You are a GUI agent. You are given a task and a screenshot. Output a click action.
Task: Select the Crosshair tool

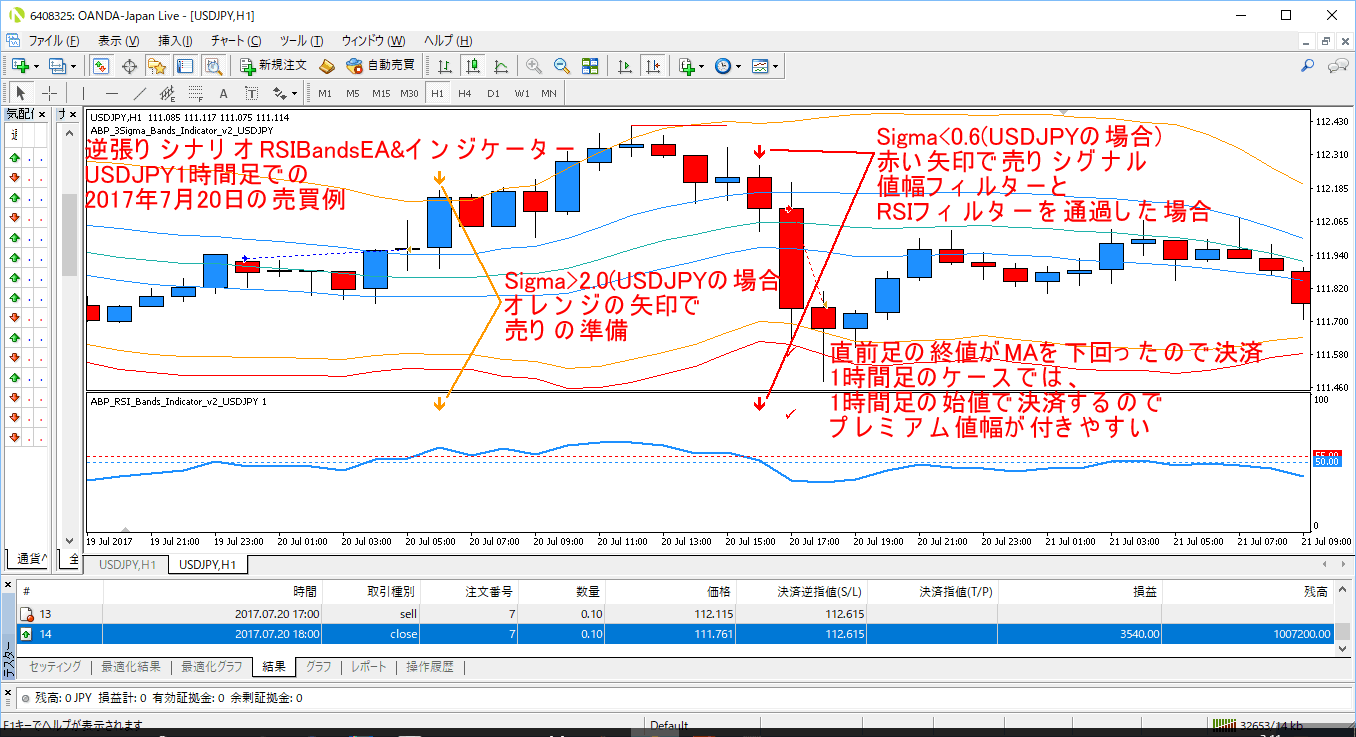[x=49, y=93]
